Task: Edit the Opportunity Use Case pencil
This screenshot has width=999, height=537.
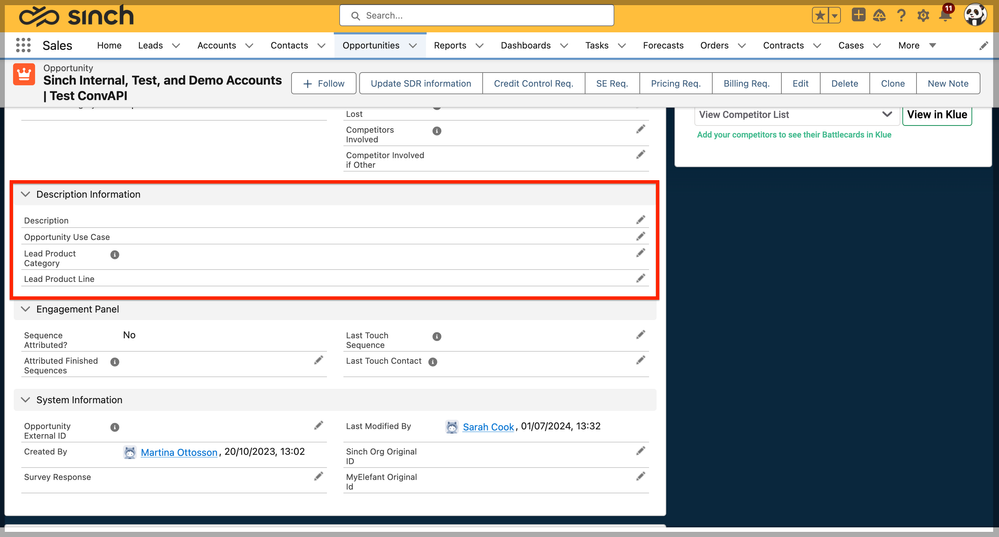Action: (x=640, y=236)
